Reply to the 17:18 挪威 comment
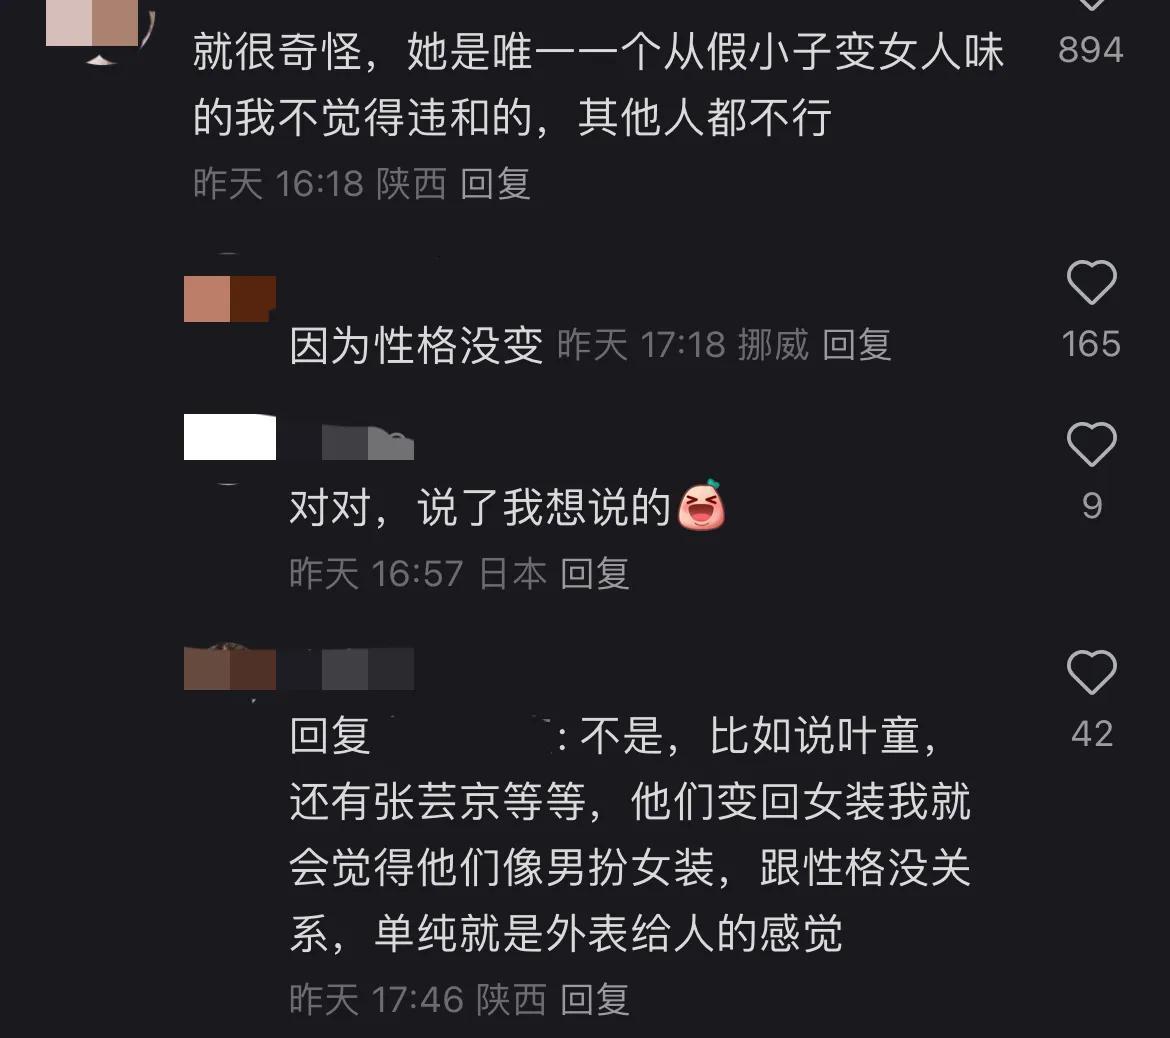The width and height of the screenshot is (1170, 1038). tap(857, 345)
